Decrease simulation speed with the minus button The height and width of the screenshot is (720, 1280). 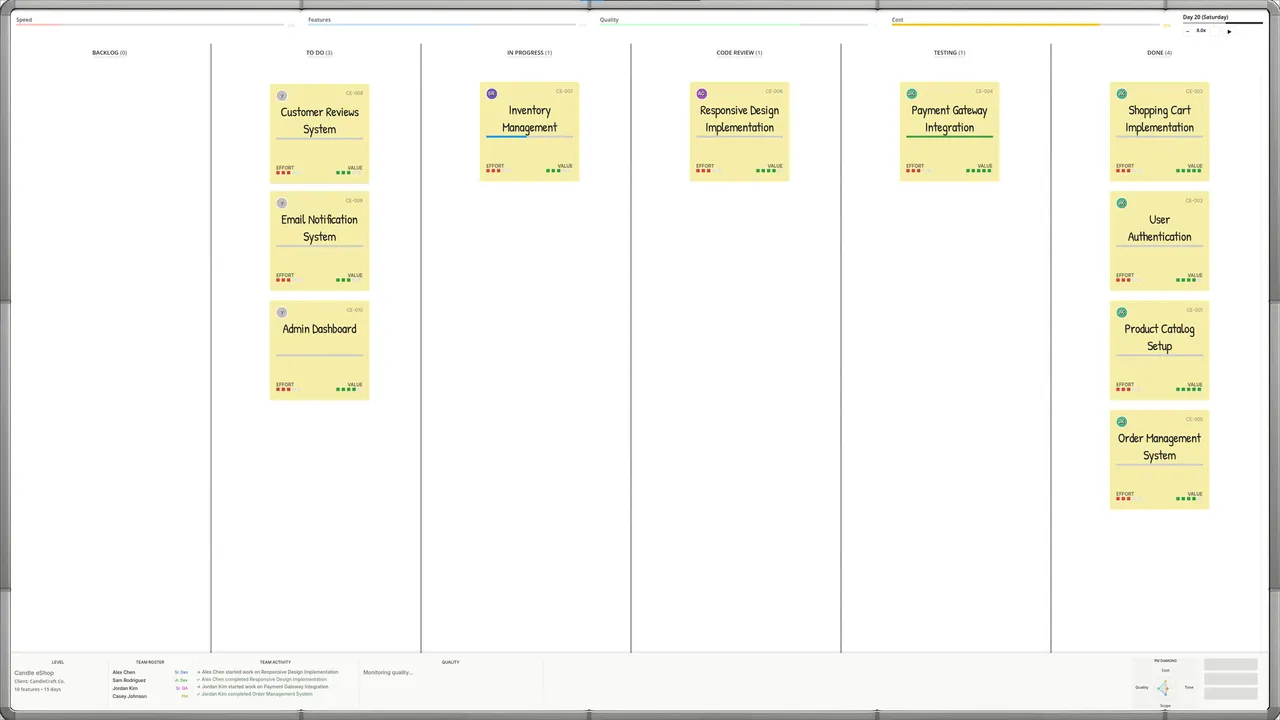click(x=1187, y=31)
